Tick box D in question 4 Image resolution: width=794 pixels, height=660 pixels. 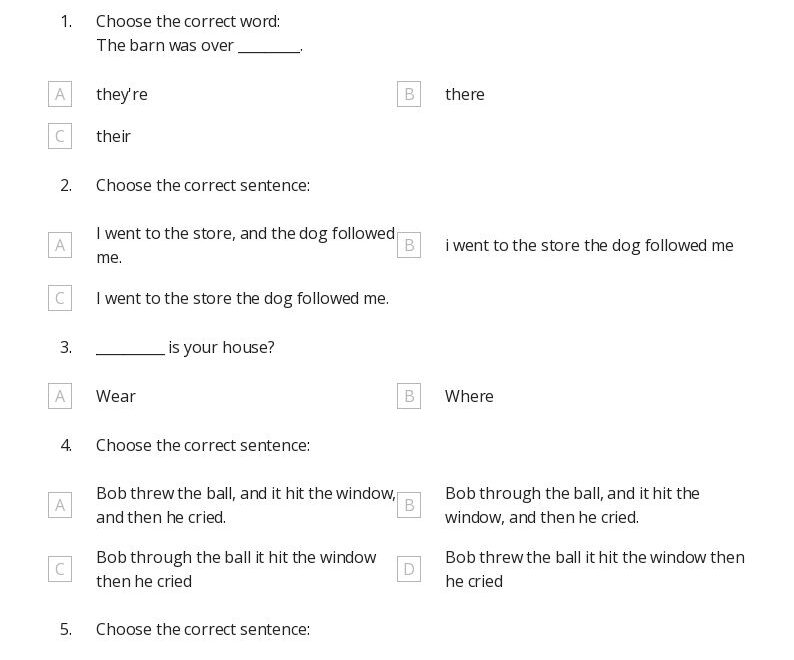coord(409,569)
